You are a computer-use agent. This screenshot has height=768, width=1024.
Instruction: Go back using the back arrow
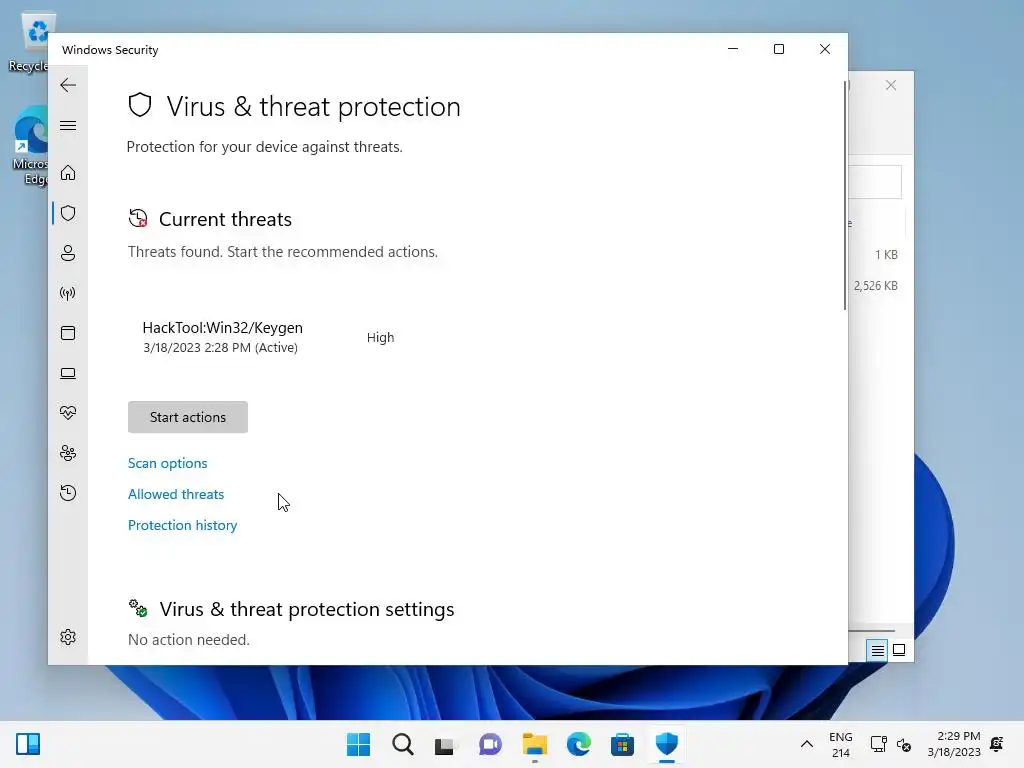68,85
